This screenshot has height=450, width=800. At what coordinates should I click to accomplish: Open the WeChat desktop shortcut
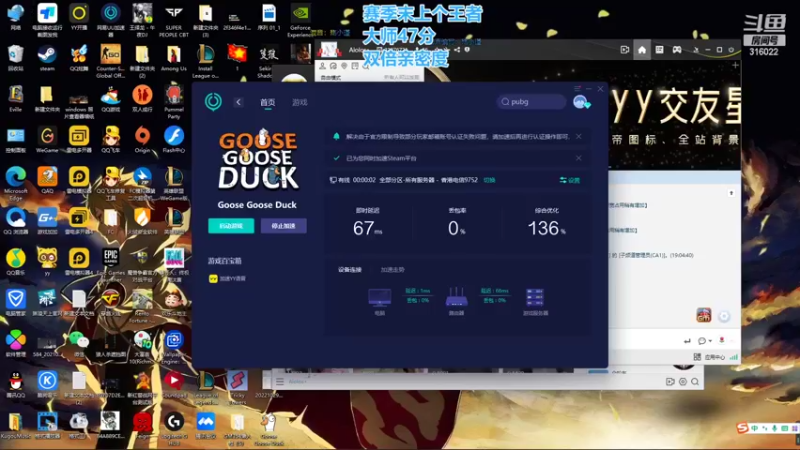click(x=79, y=343)
